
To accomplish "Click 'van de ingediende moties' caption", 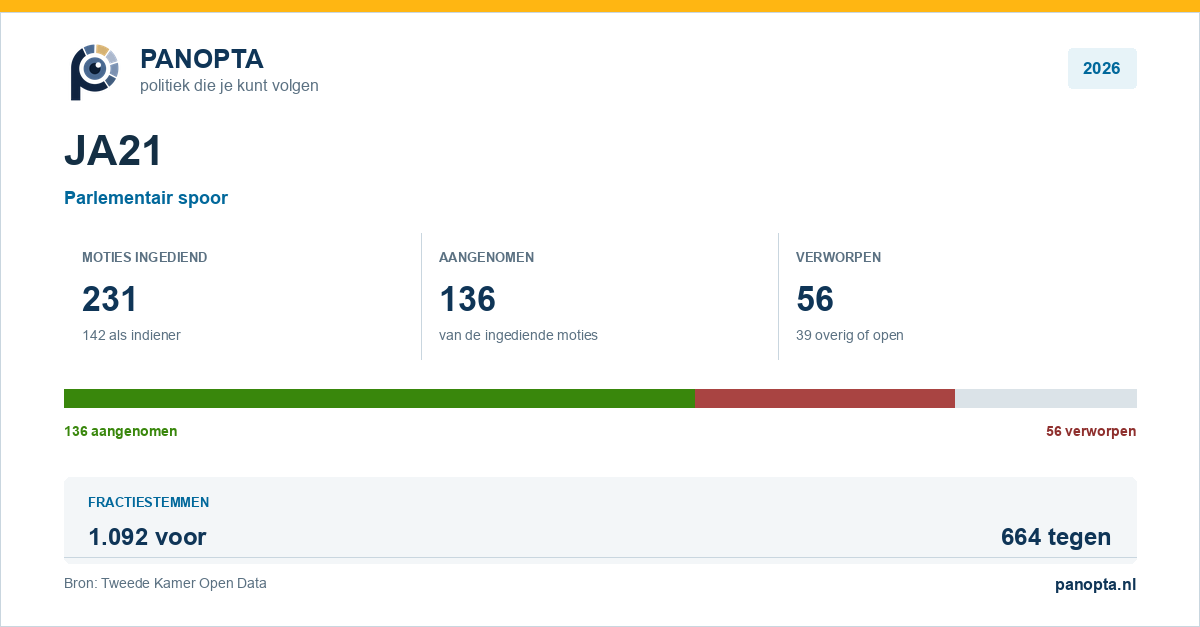I will 518,335.
